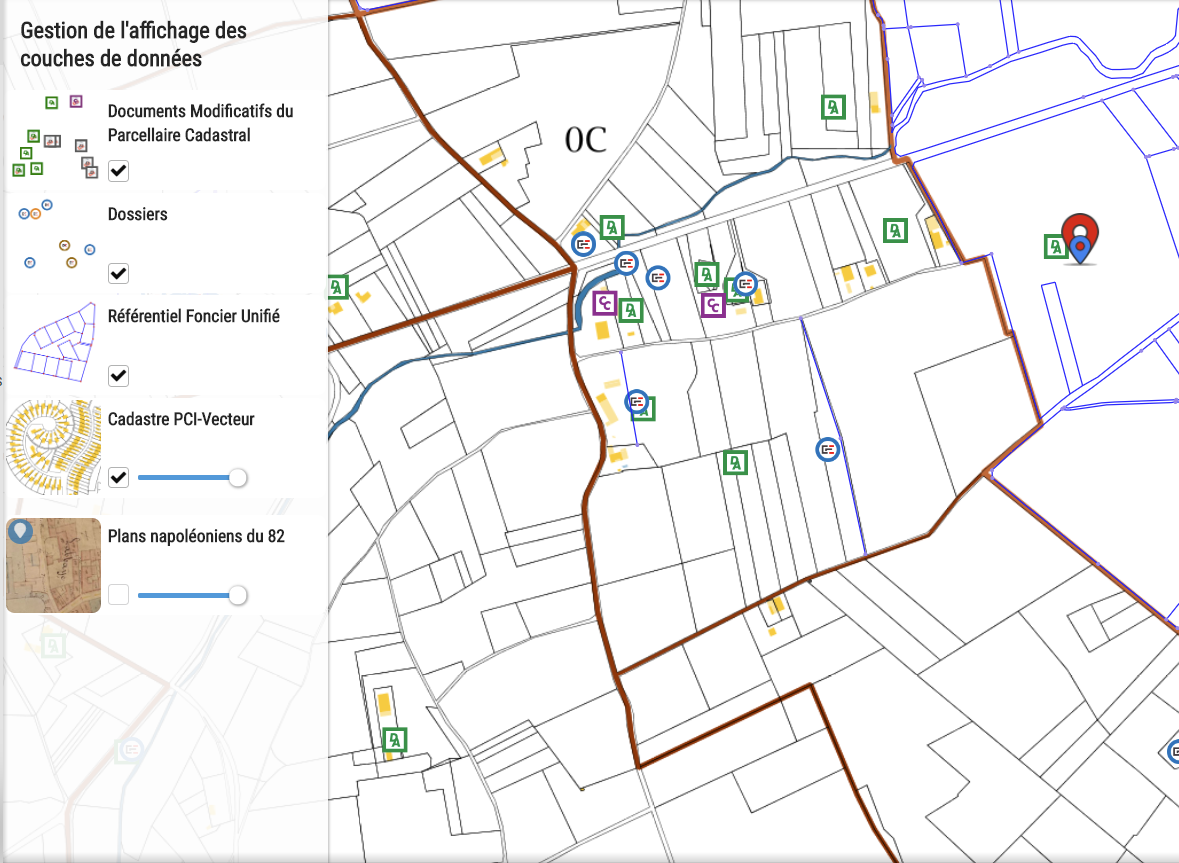Click the Plans napoléoniens map thumbnail
The width and height of the screenshot is (1179, 863).
click(x=54, y=565)
